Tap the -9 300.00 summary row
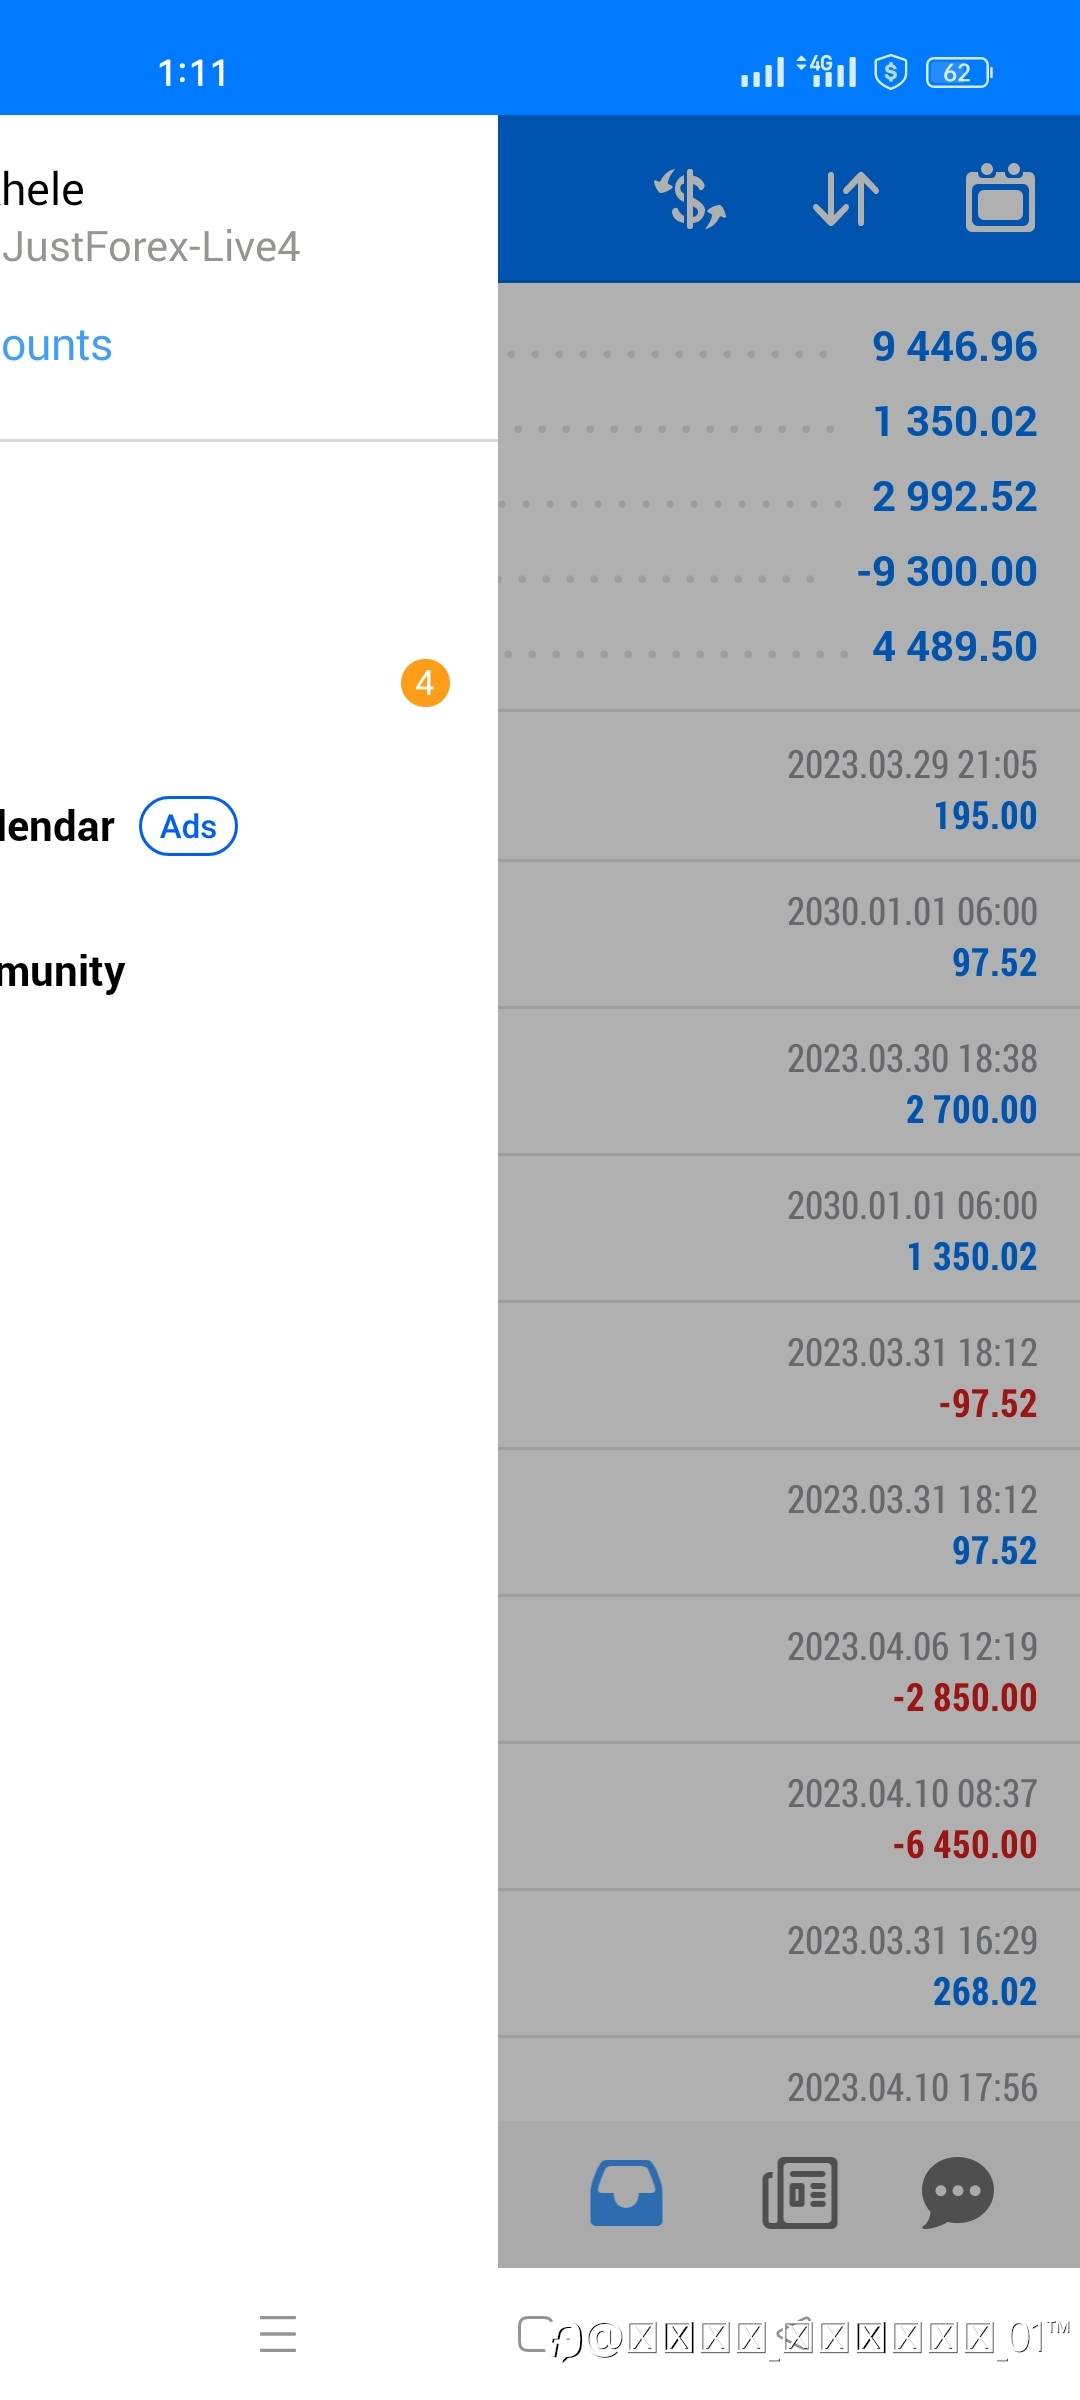This screenshot has height=2400, width=1080. click(x=788, y=572)
